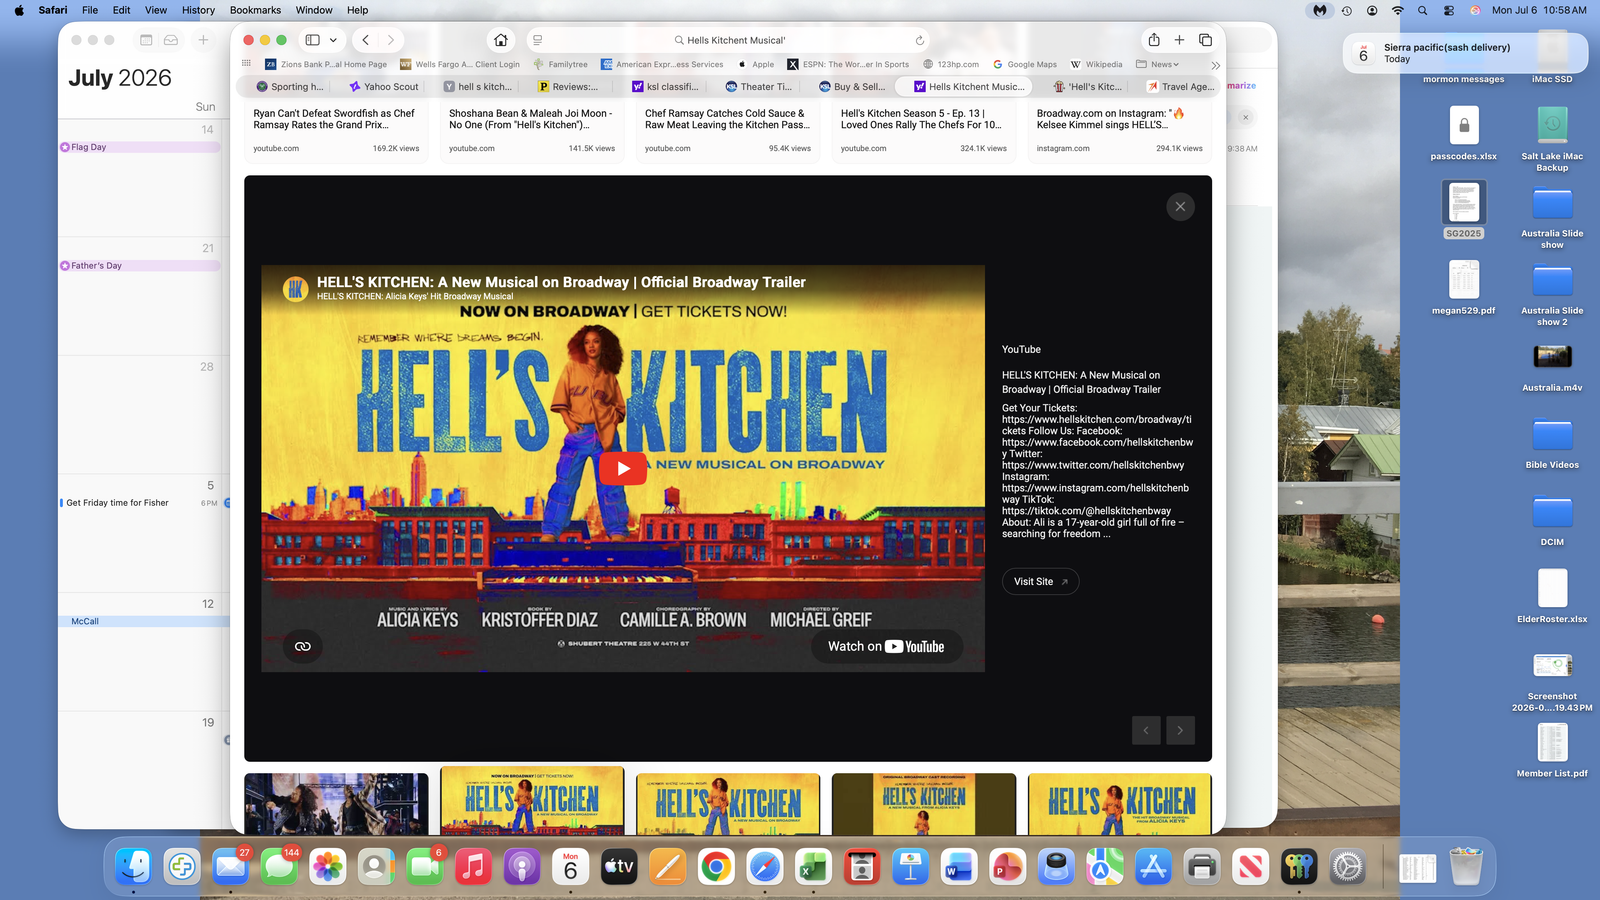Viewport: 1600px width, 900px height.
Task: Switch to the Yahoo Scout tab
Action: pos(384,87)
